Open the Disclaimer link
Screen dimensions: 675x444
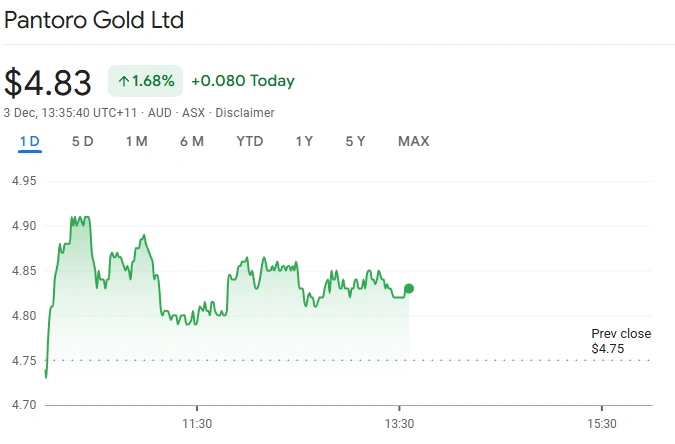(245, 113)
